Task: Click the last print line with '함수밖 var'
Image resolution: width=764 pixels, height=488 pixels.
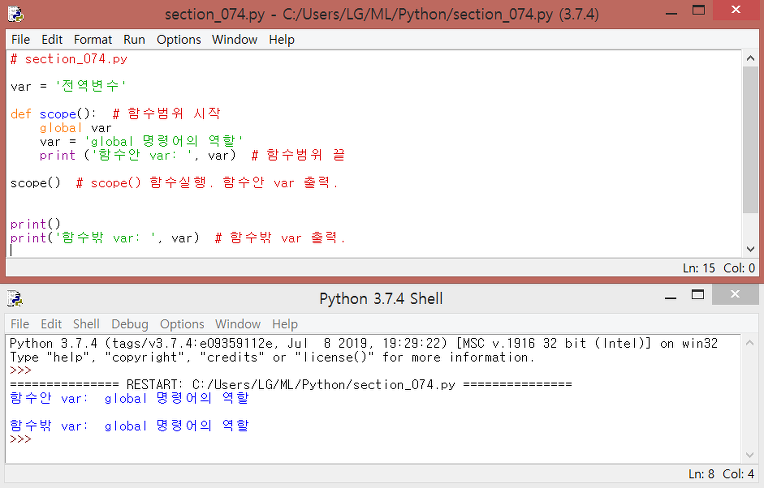Action: pos(177,238)
